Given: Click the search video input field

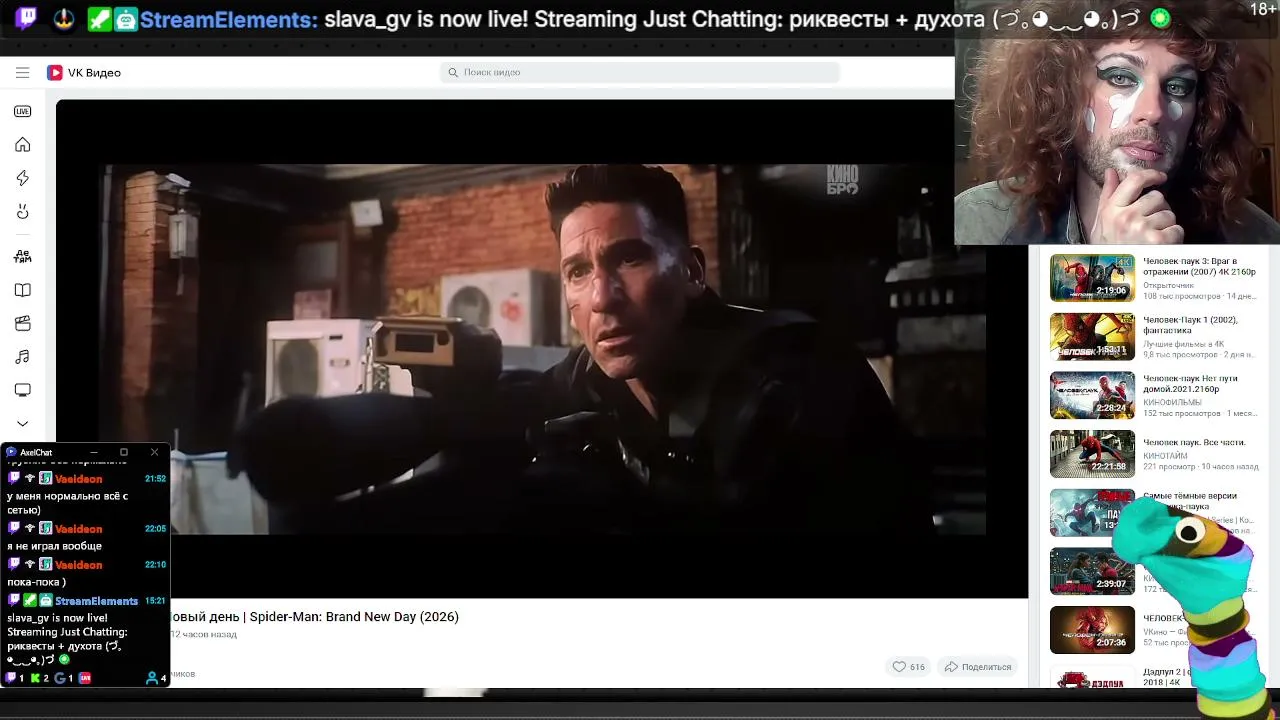Looking at the screenshot, I should point(640,72).
